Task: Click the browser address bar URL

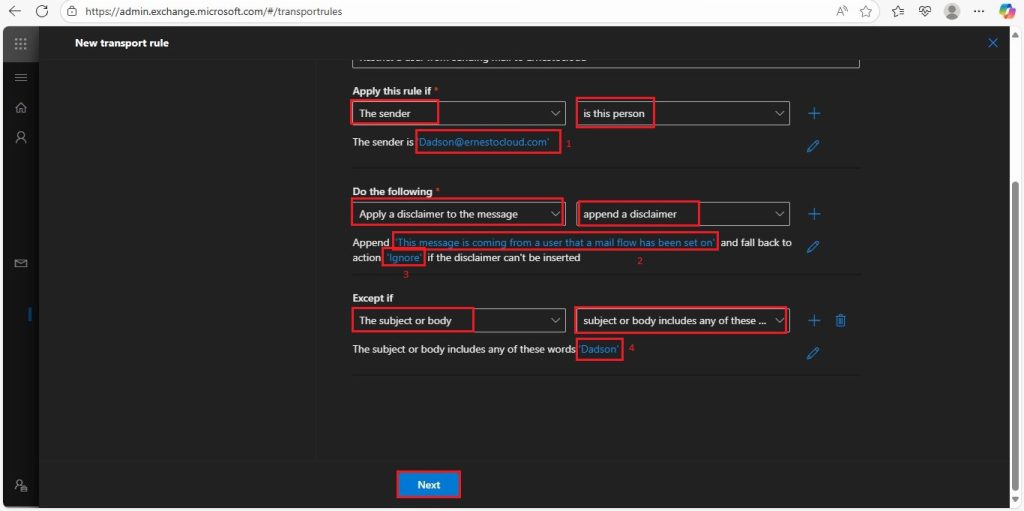Action: [214, 11]
